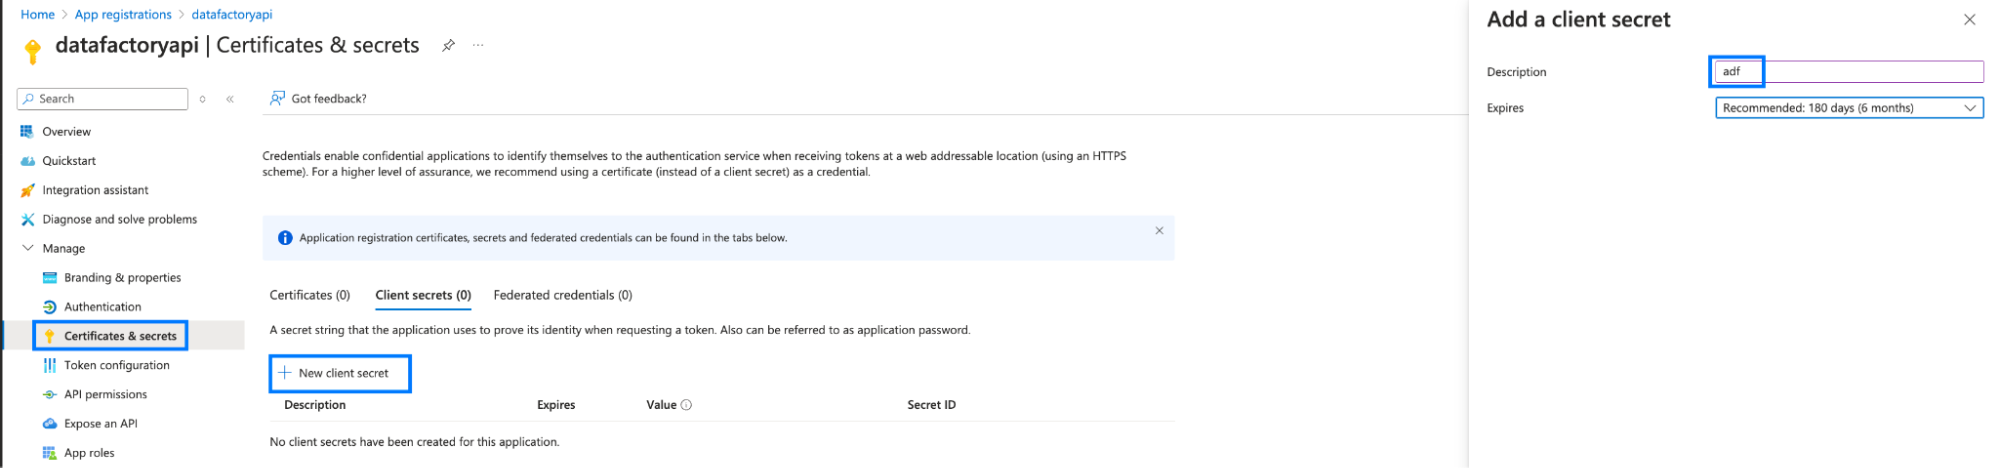
Task: Click New client secret button
Action: pyautogui.click(x=340, y=373)
